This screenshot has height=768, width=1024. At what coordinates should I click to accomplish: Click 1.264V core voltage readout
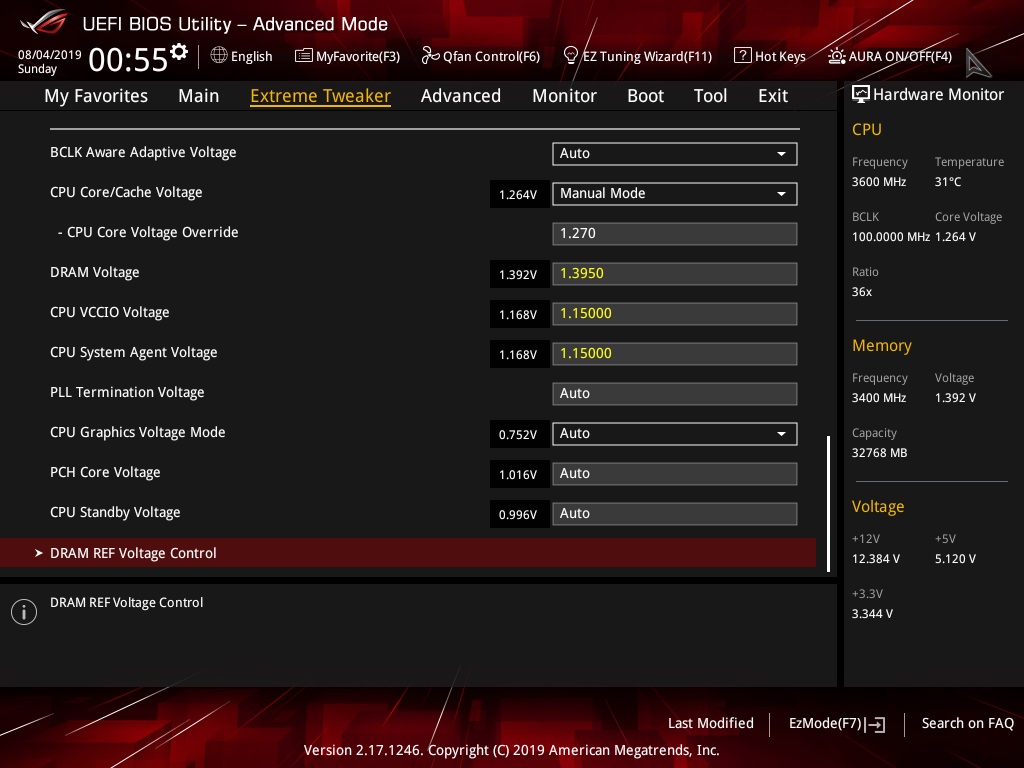[518, 195]
